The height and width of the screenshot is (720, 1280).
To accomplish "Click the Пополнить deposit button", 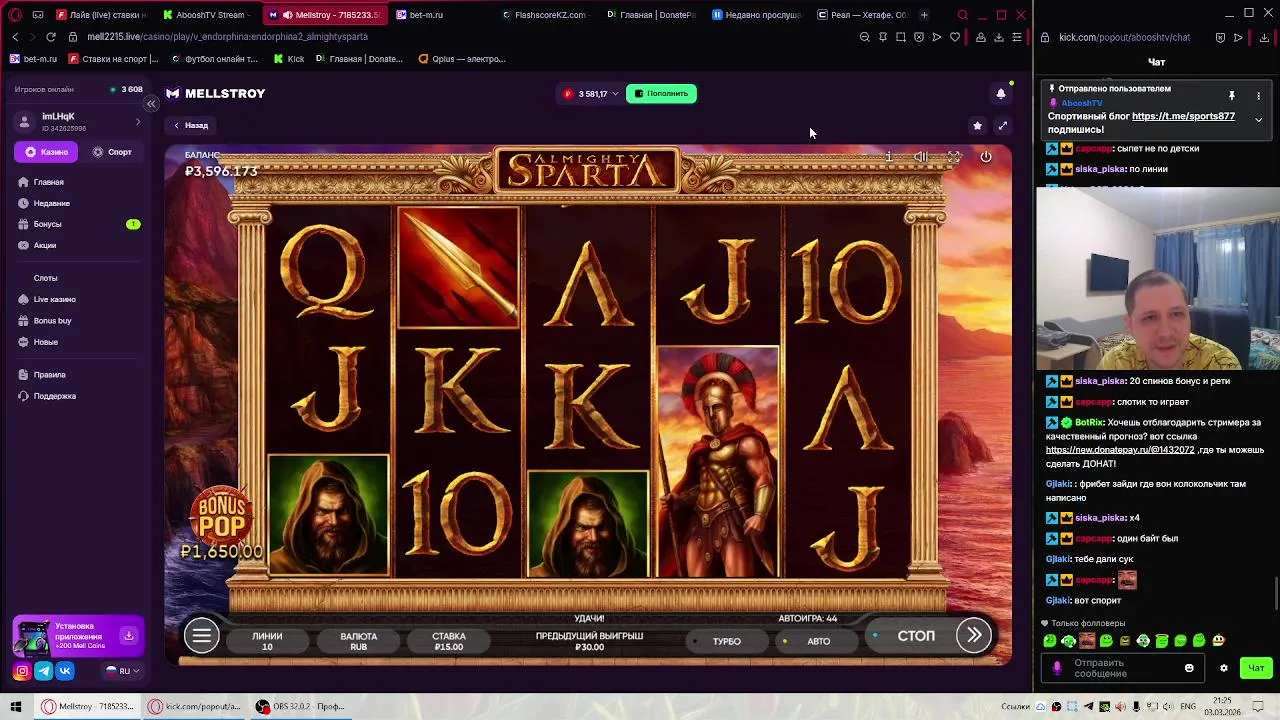I will pyautogui.click(x=661, y=94).
